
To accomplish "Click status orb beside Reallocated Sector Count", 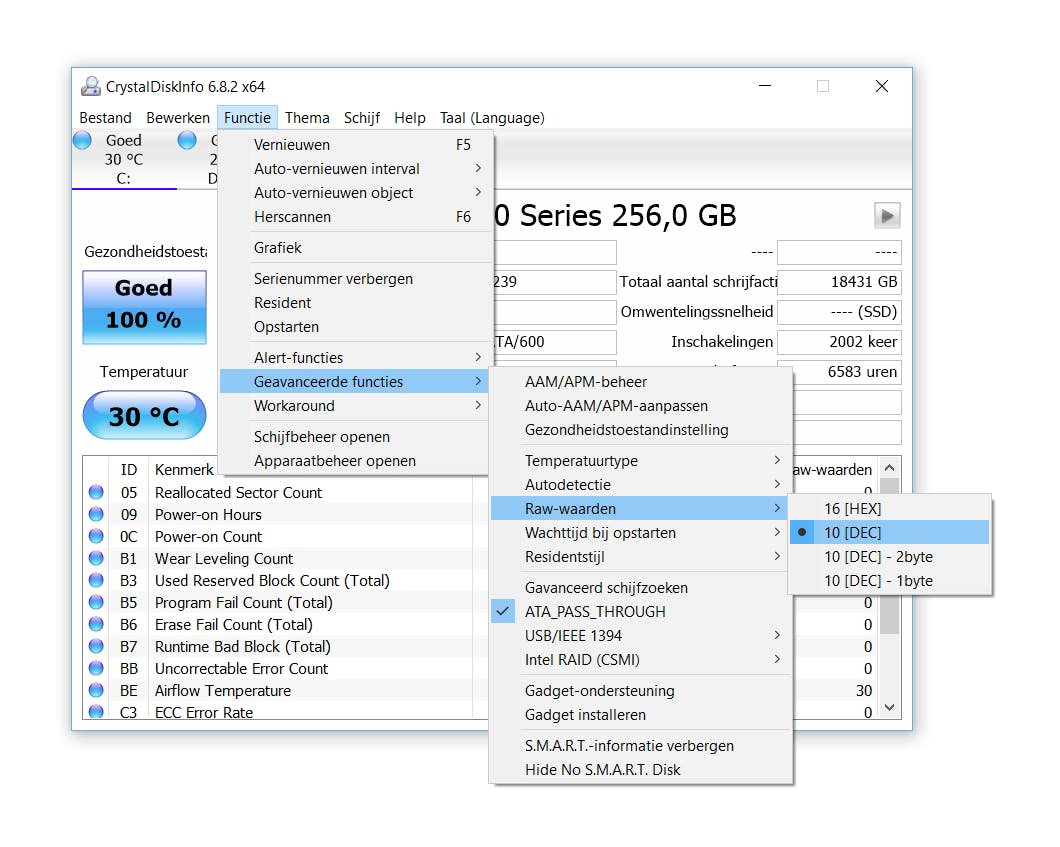I will [x=96, y=492].
